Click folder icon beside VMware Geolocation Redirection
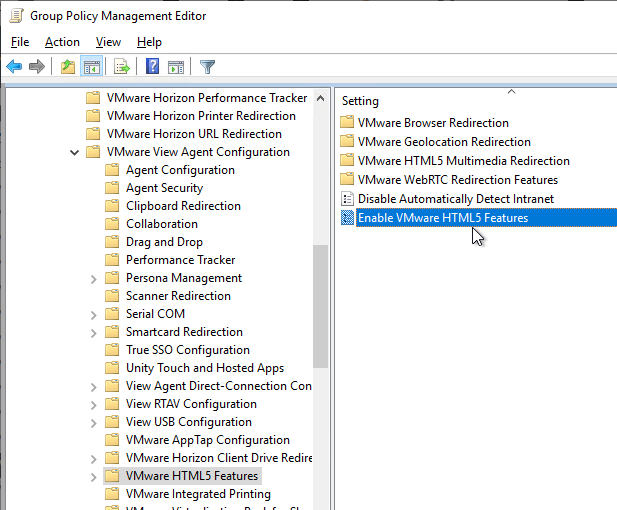 click(x=347, y=141)
